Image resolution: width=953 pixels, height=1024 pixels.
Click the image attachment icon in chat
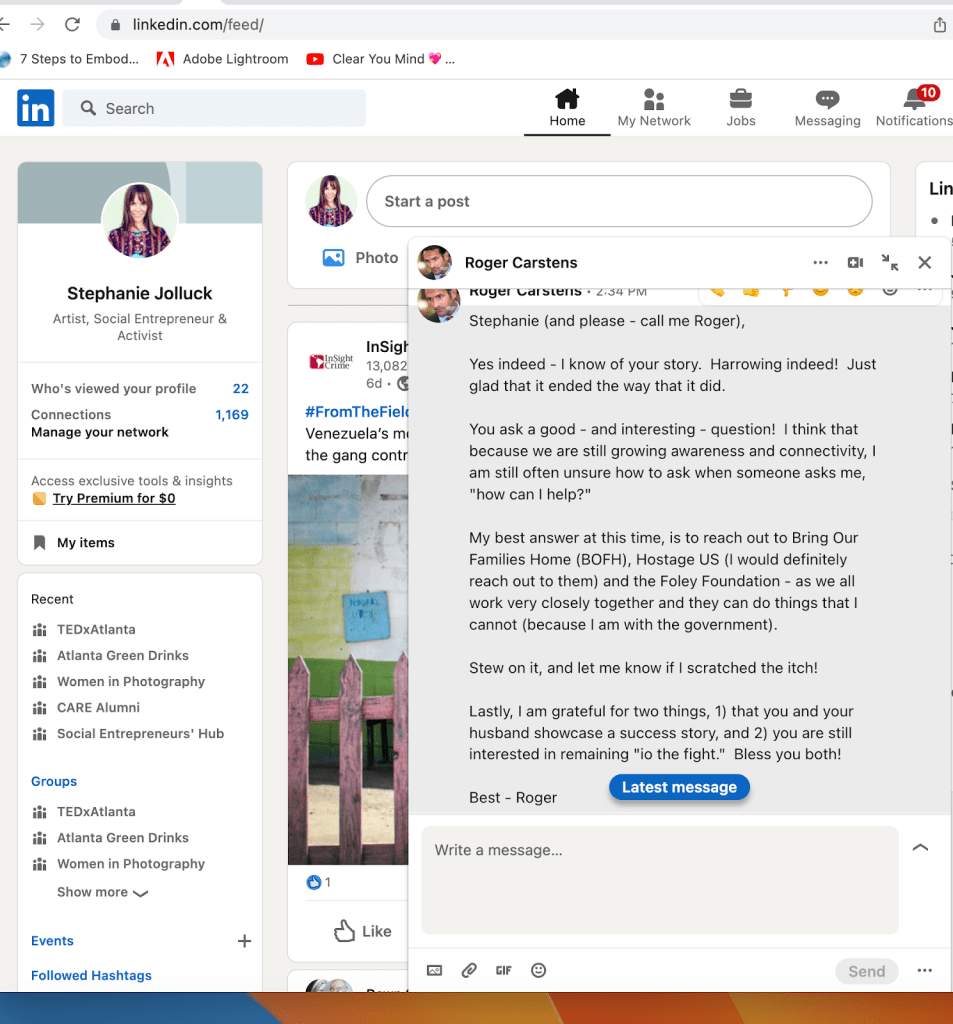coord(434,970)
